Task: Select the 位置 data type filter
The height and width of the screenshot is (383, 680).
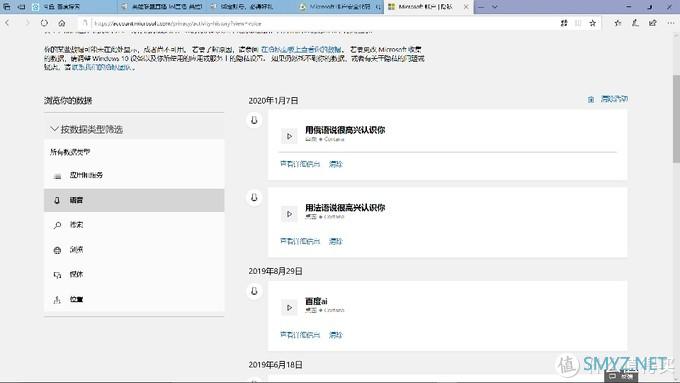Action: (134, 299)
